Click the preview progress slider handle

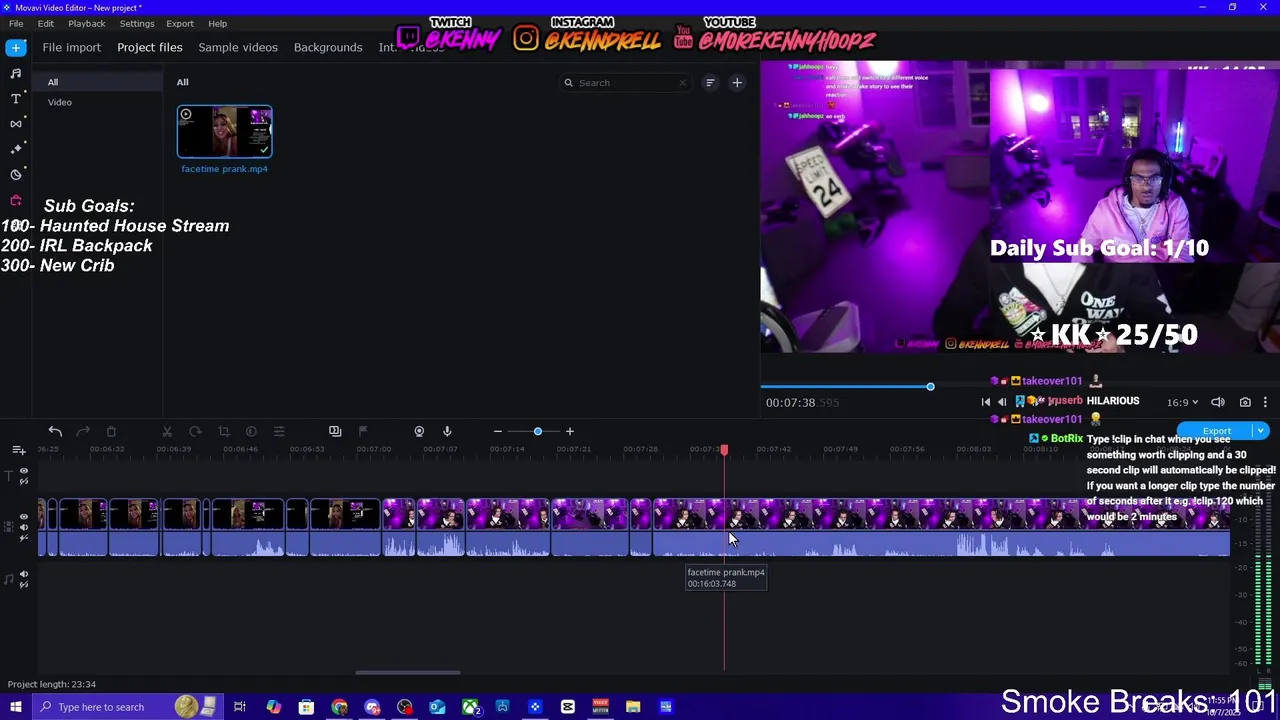click(930, 387)
